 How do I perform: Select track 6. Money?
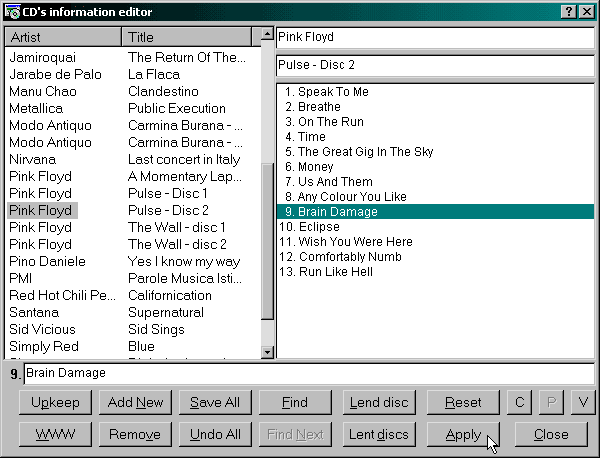[435, 167]
